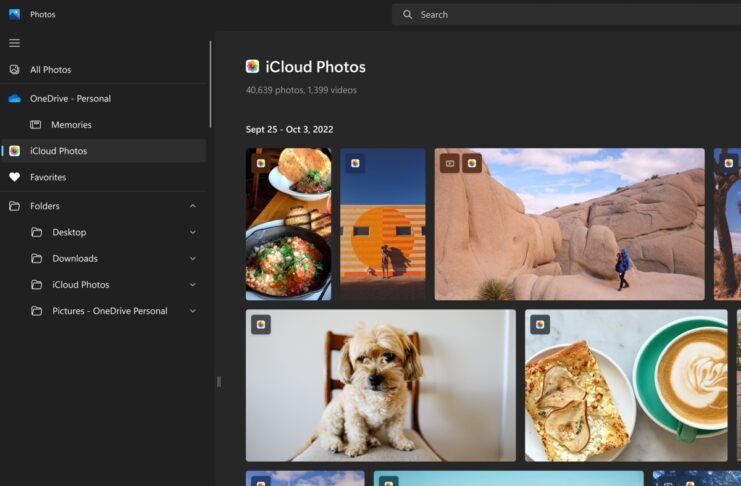Open the Downloads folder entry
Viewport: 741px width, 486px height.
coord(104,259)
